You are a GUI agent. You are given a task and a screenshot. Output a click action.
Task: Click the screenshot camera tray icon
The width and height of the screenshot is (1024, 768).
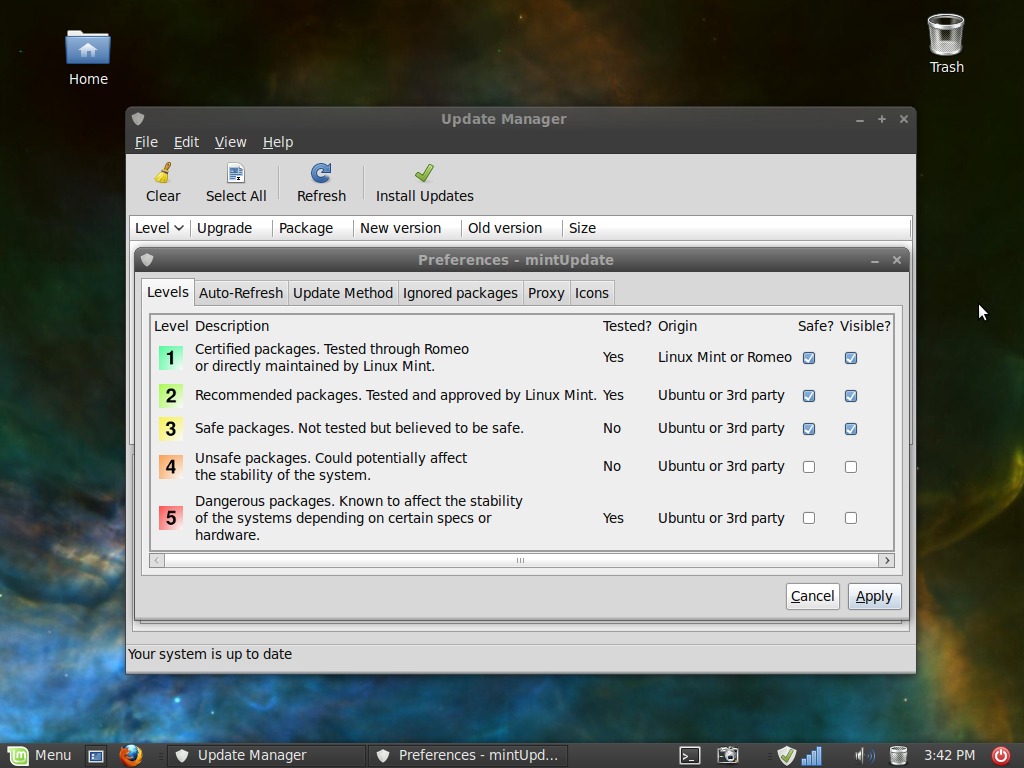pos(728,756)
